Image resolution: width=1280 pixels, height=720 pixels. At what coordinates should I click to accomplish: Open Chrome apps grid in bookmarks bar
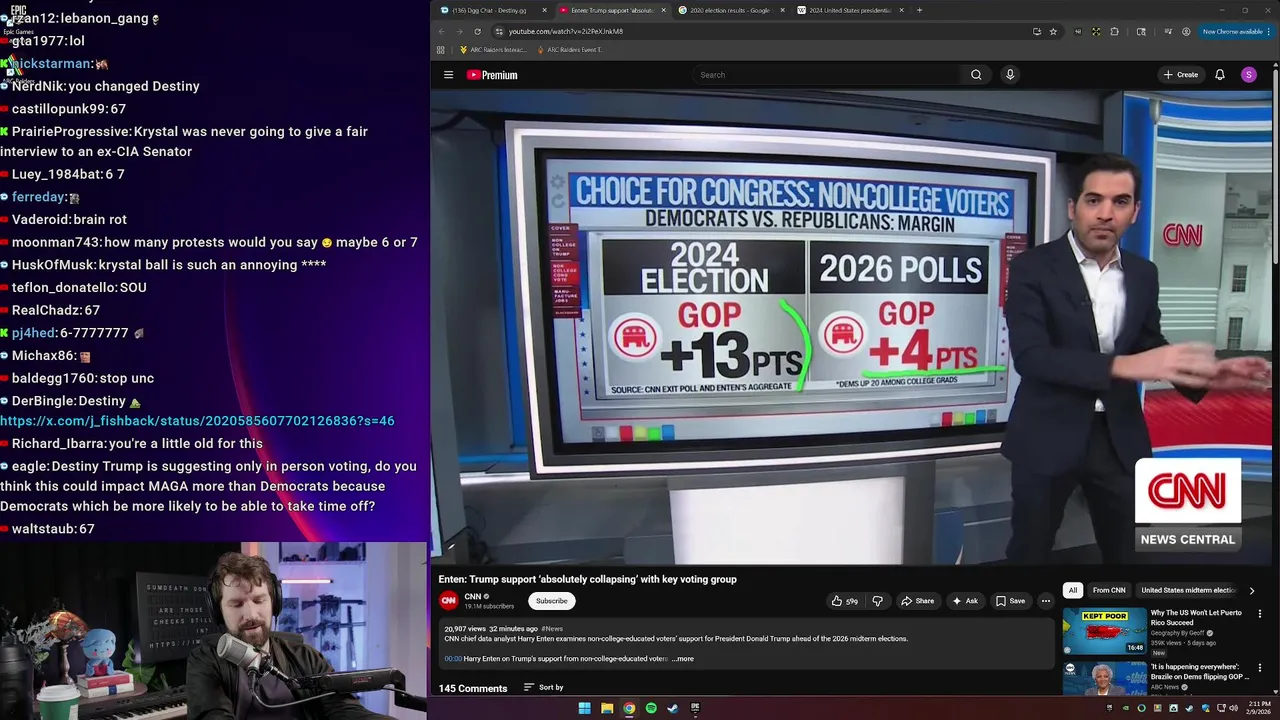point(441,50)
